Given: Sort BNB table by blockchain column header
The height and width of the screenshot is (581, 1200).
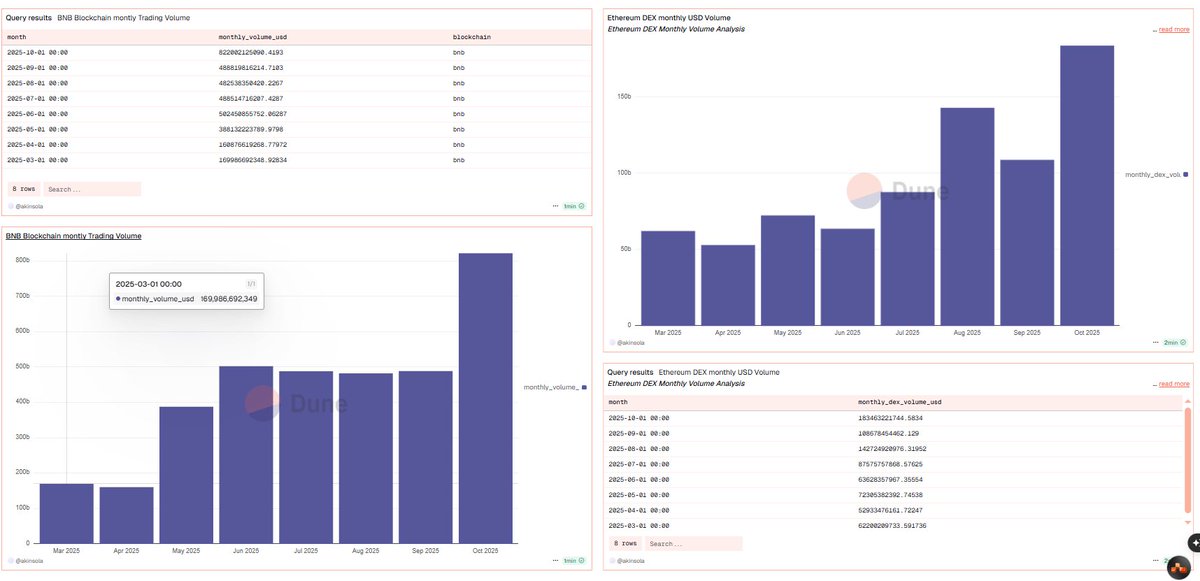Looking at the screenshot, I should tap(473, 36).
